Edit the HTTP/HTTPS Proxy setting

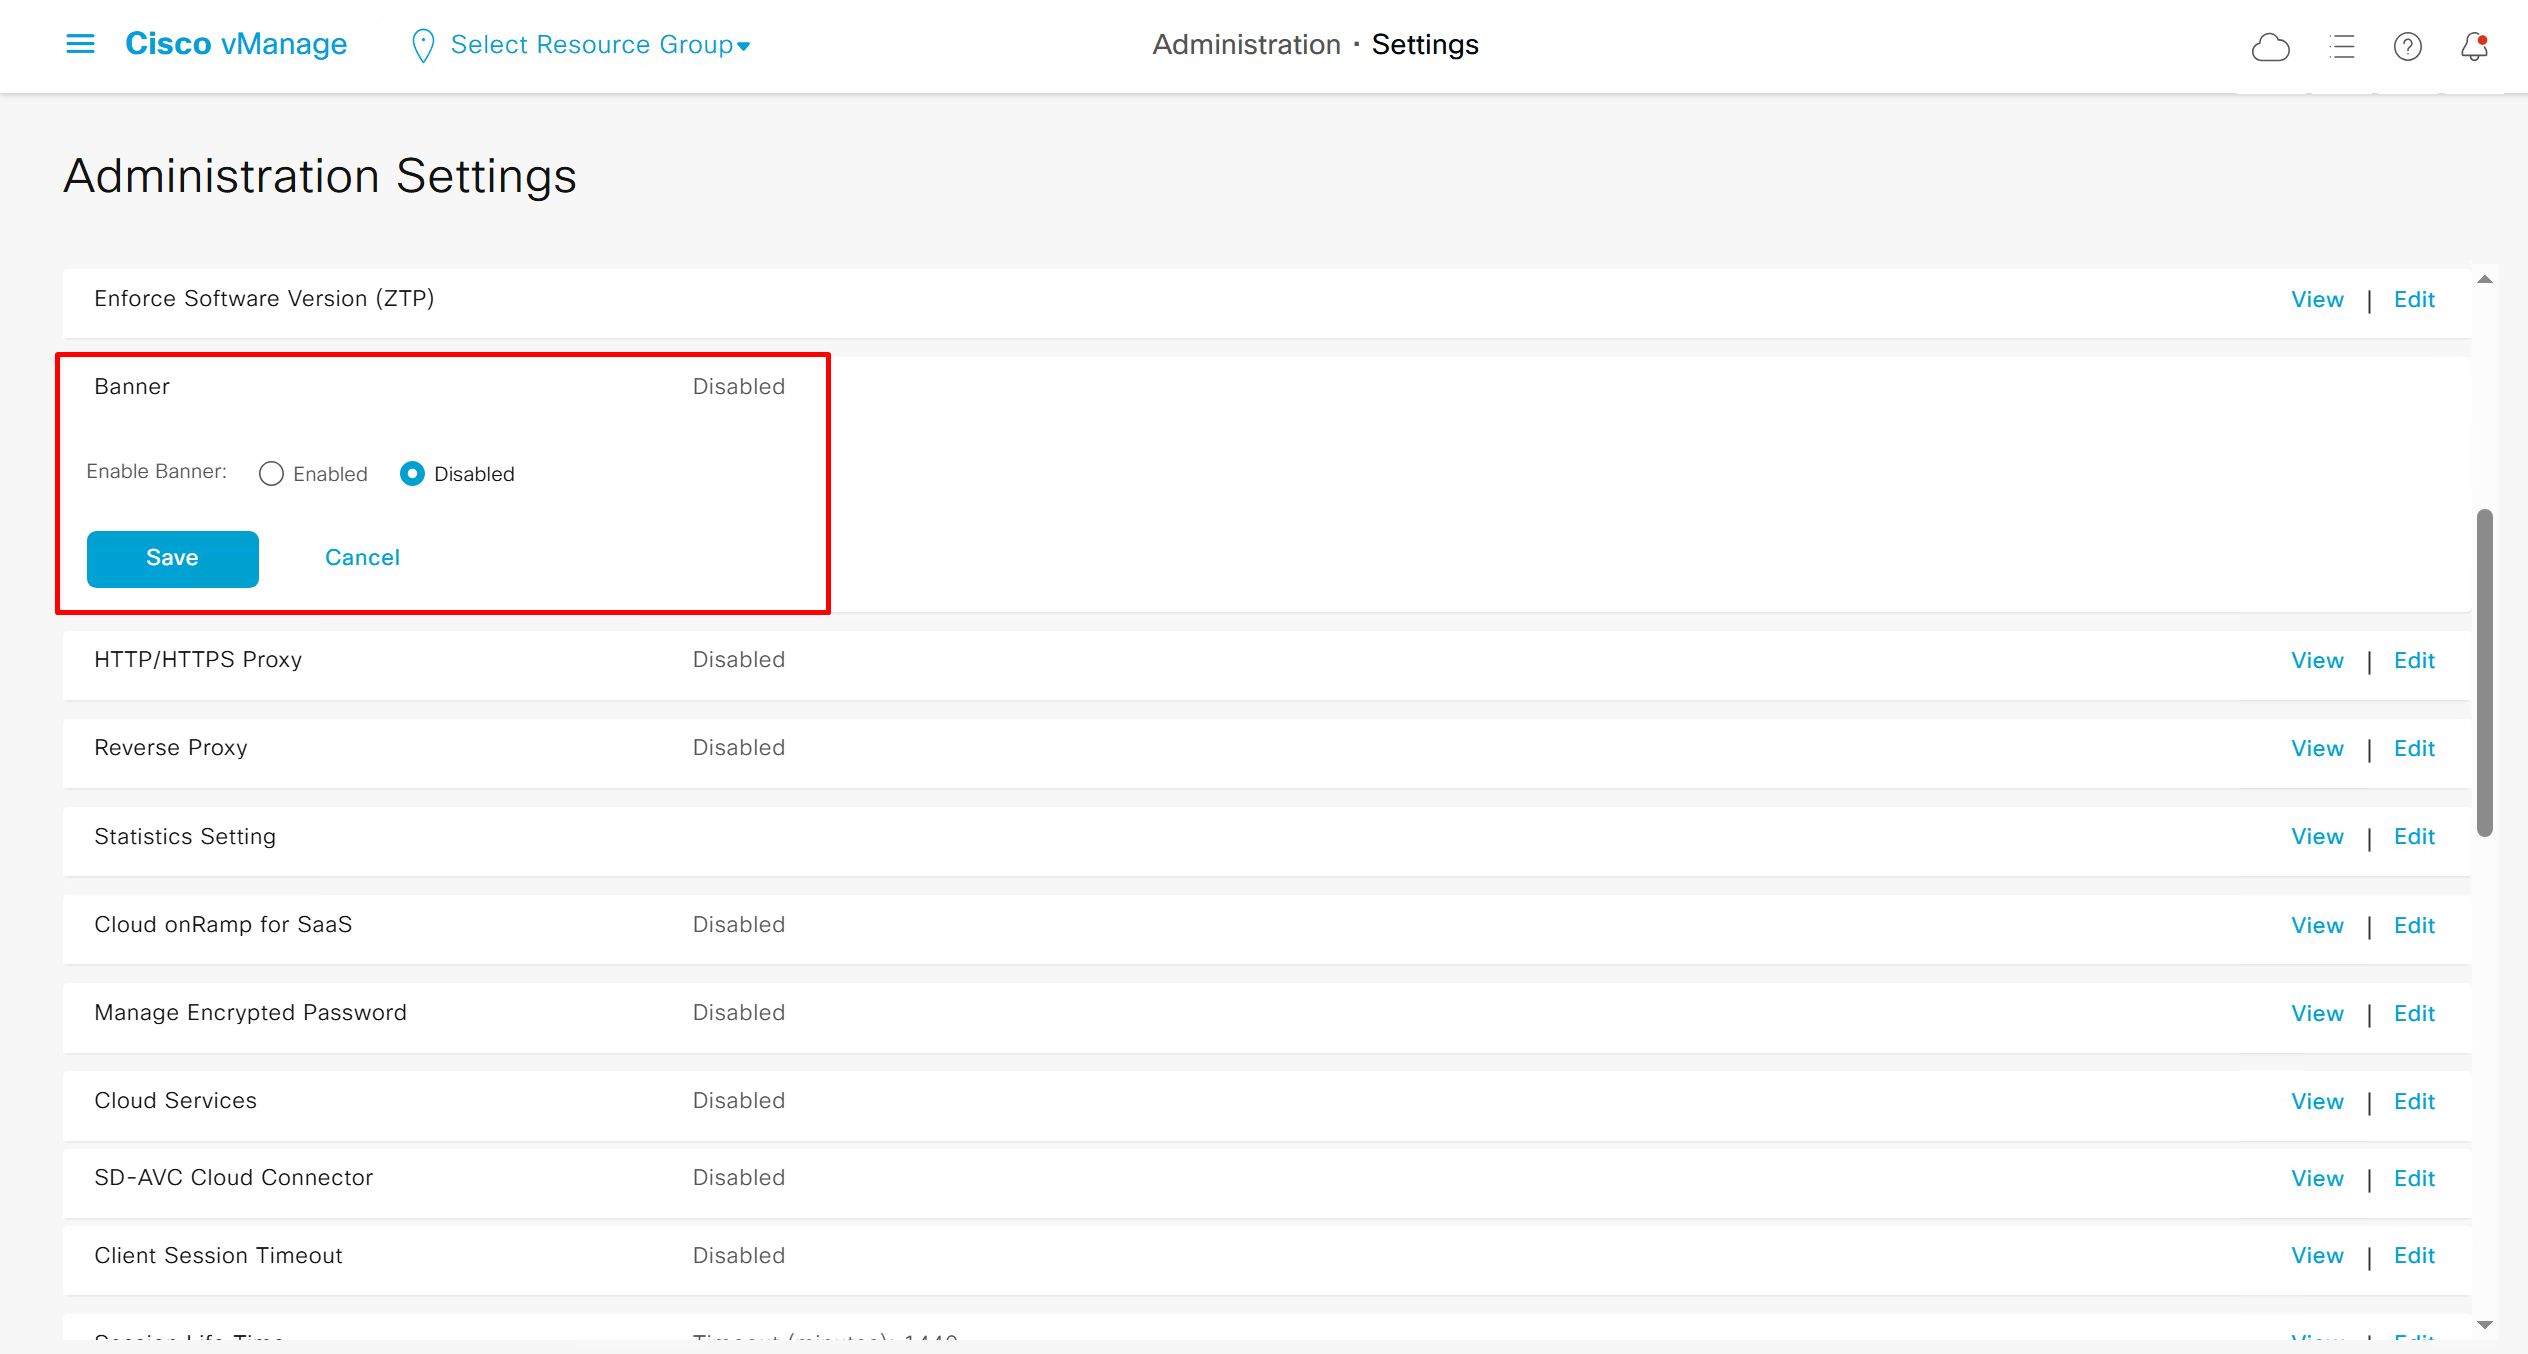2413,661
